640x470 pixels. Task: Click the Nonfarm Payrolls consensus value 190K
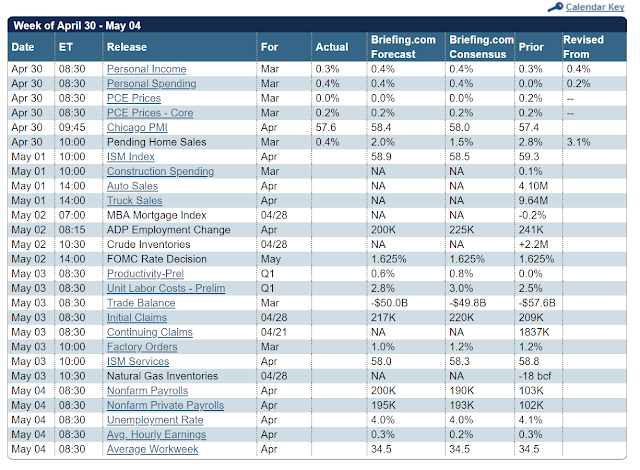462,391
